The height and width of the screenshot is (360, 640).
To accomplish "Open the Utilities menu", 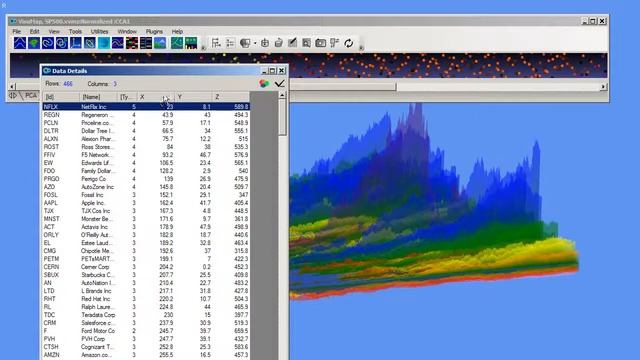I will (x=99, y=31).
